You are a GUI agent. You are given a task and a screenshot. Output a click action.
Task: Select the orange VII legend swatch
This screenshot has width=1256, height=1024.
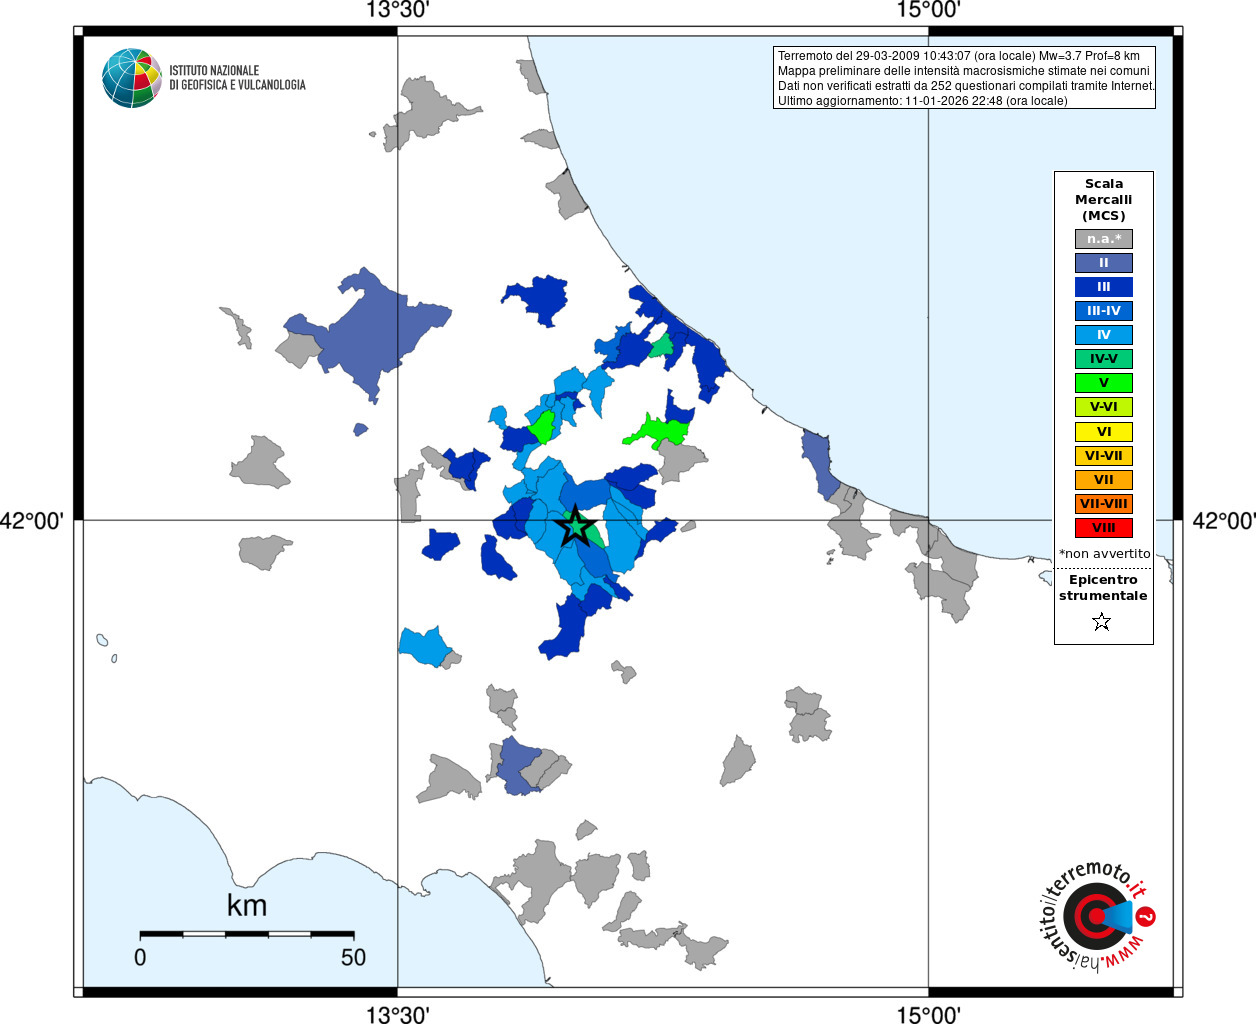[x=1104, y=480]
